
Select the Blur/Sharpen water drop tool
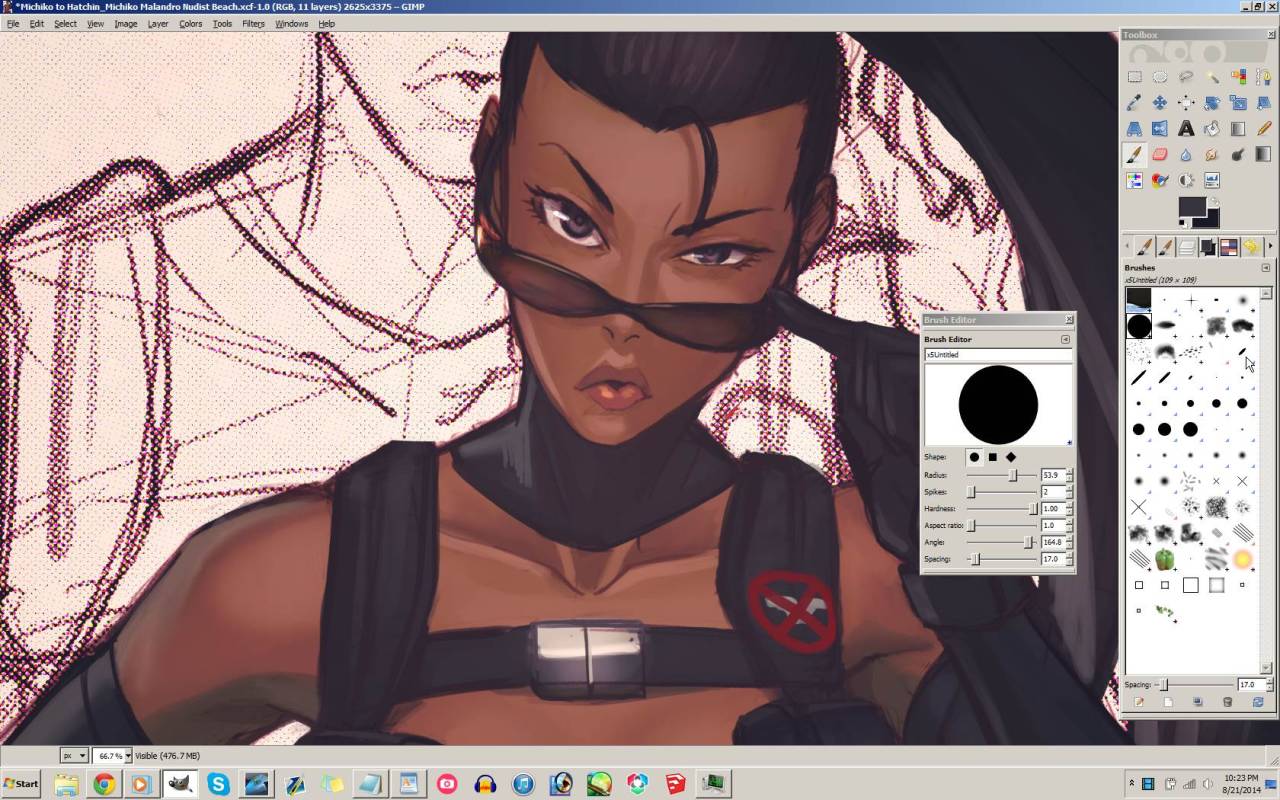coord(1186,154)
